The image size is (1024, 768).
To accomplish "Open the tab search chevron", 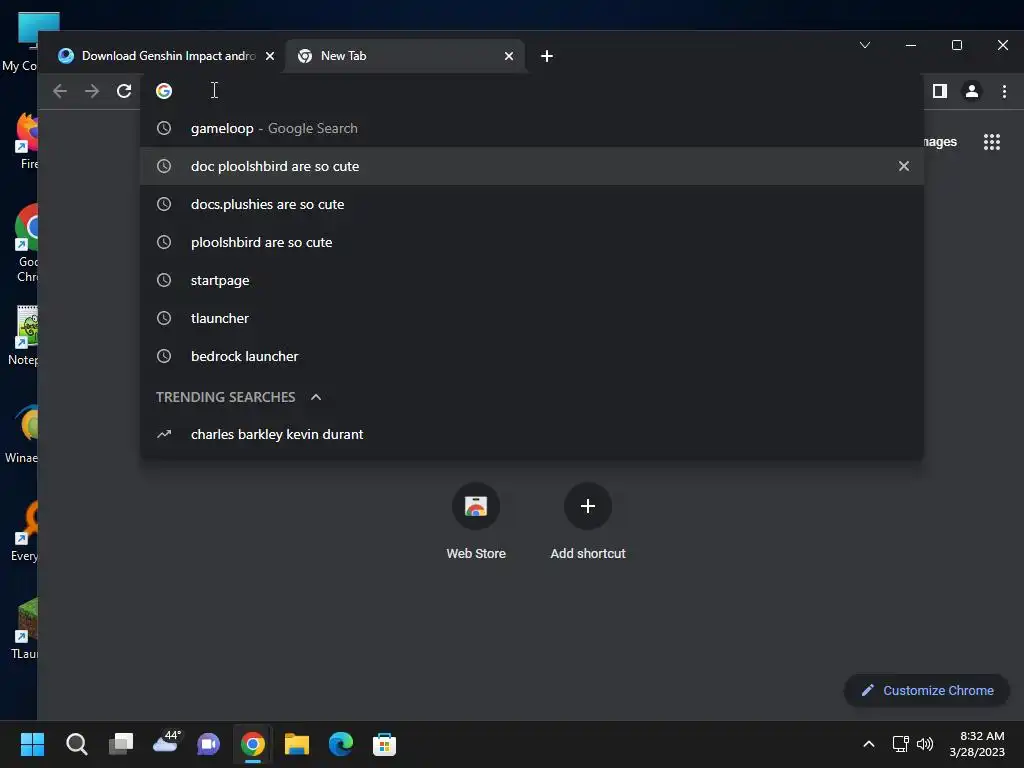I will (865, 45).
